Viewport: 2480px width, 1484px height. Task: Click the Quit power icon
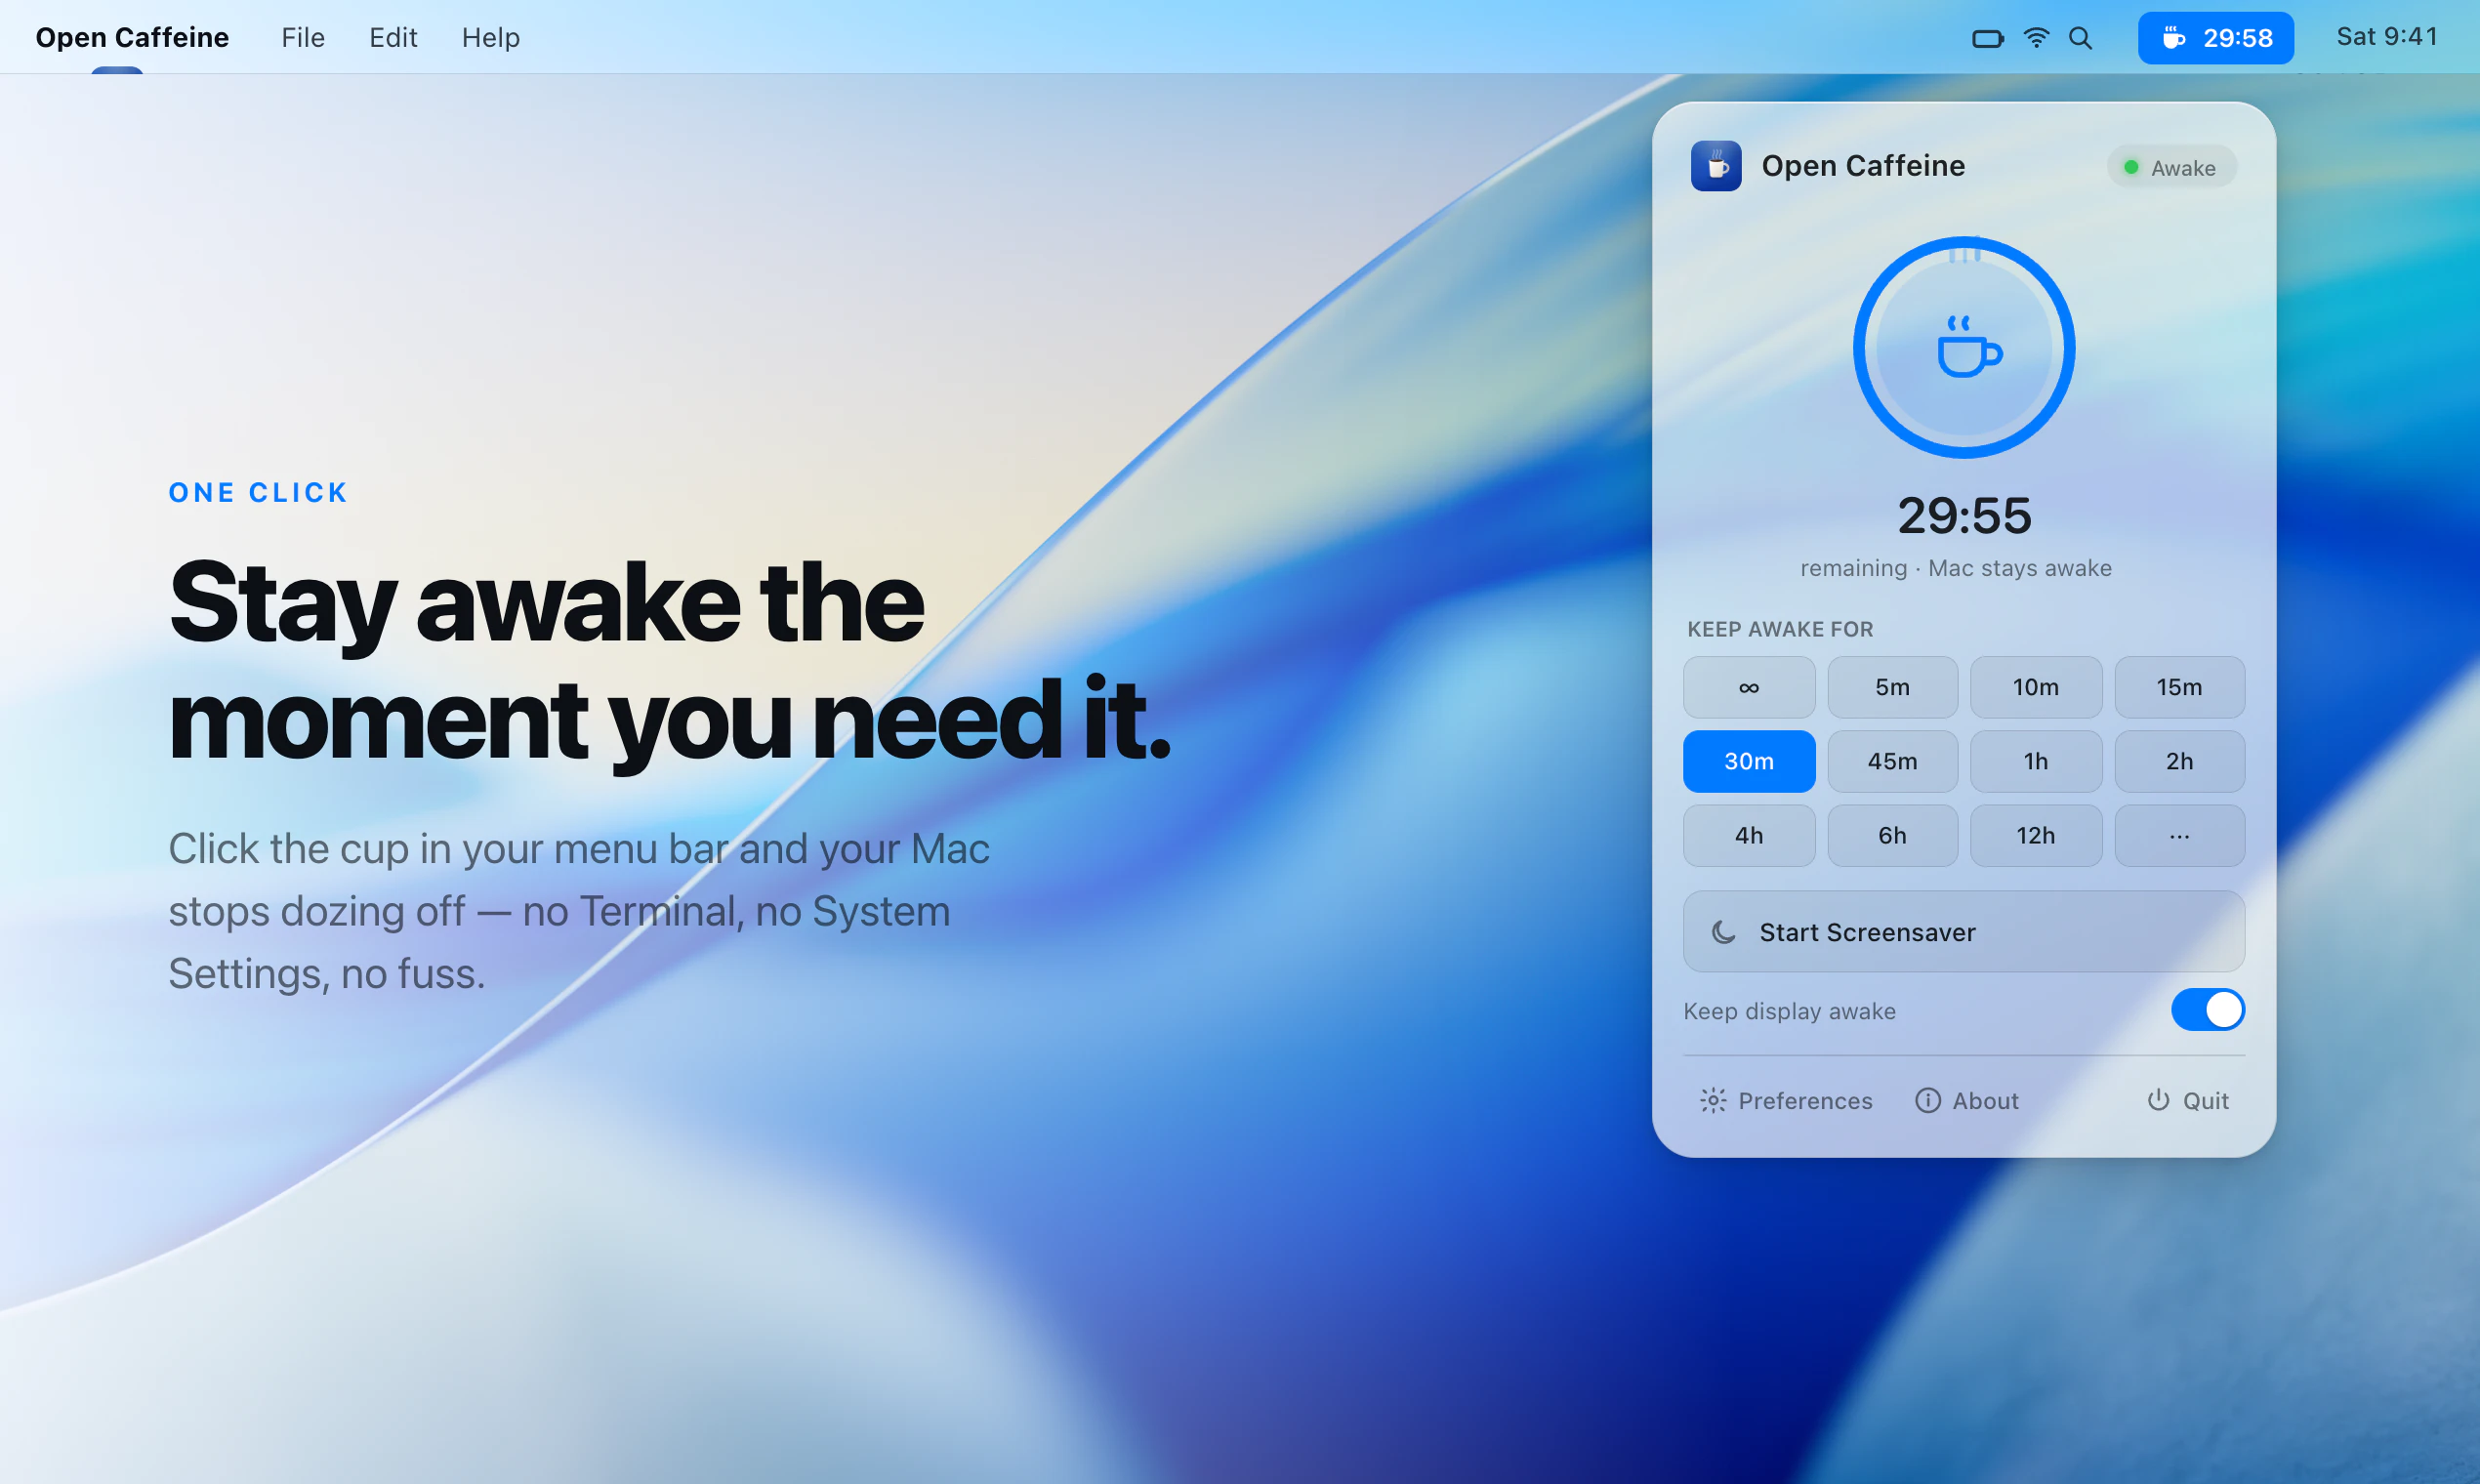tap(2158, 1100)
